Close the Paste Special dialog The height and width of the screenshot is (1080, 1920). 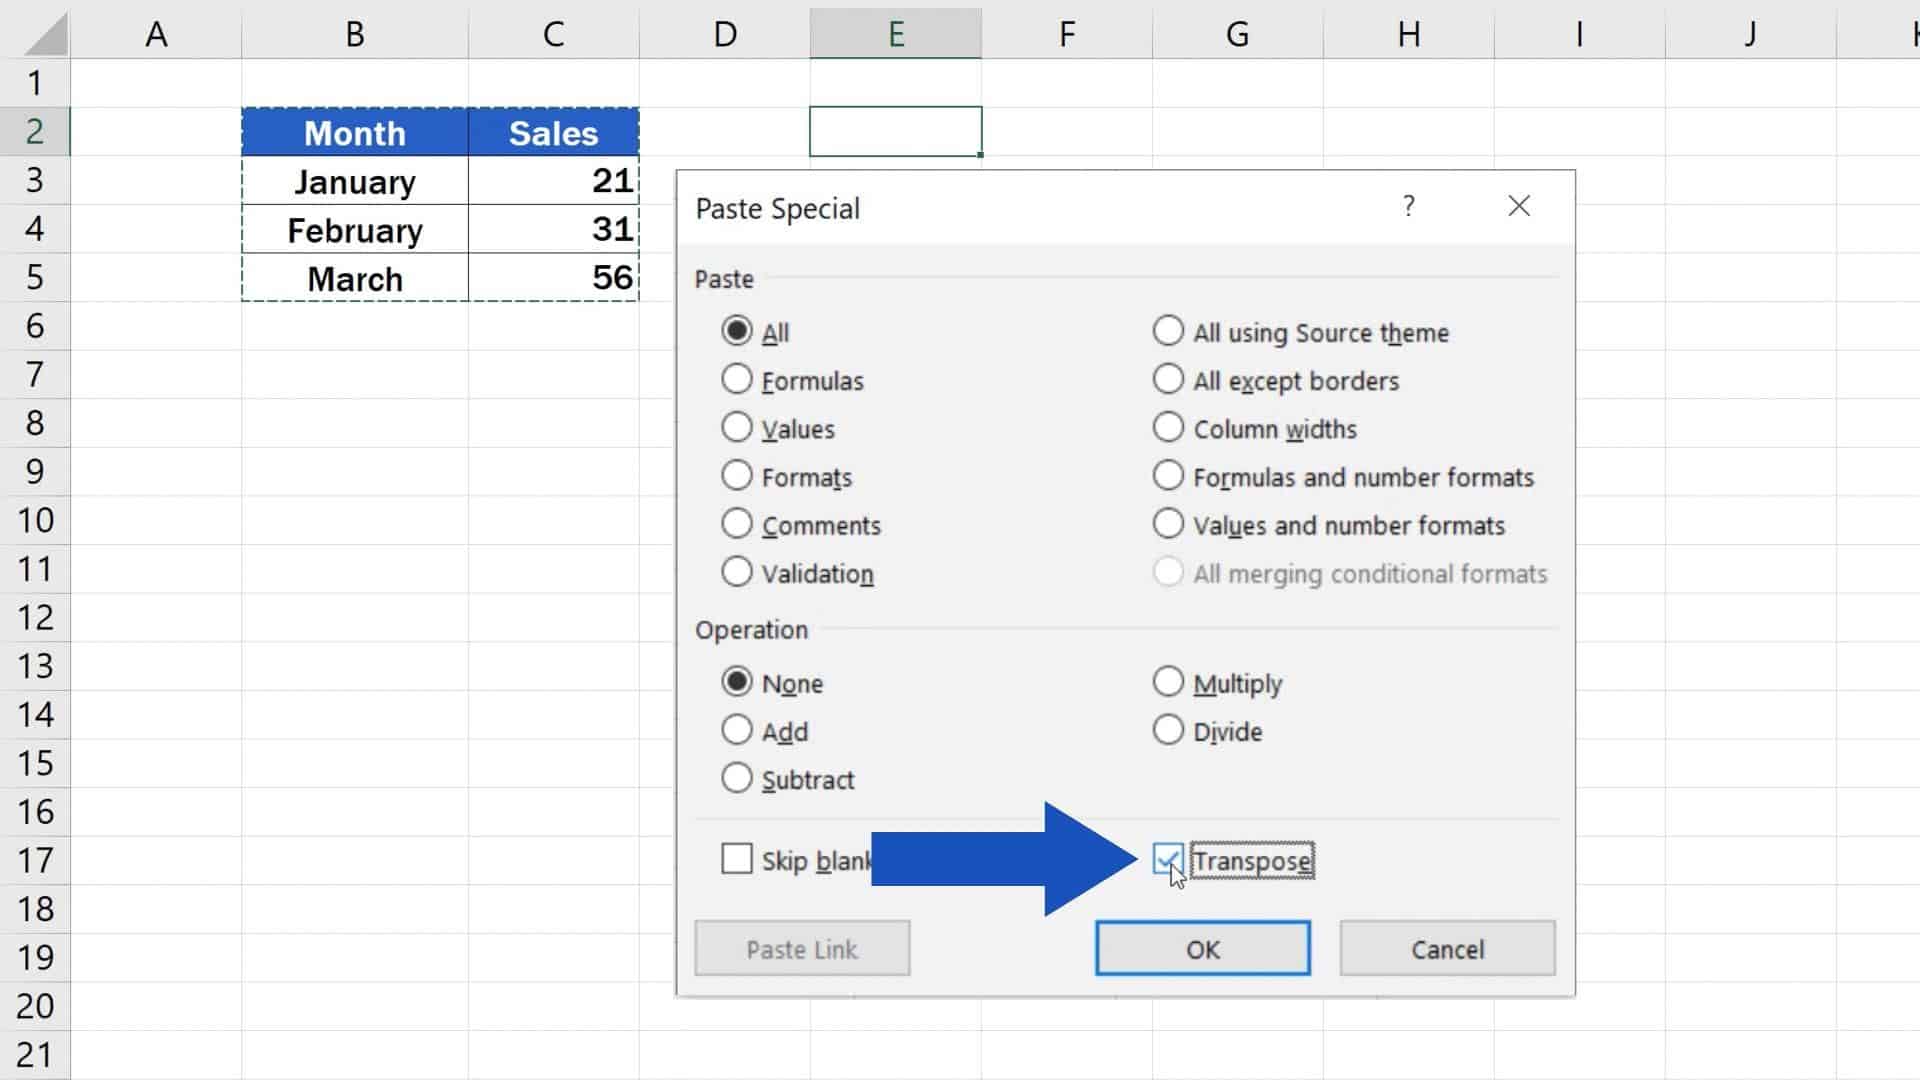click(x=1519, y=206)
